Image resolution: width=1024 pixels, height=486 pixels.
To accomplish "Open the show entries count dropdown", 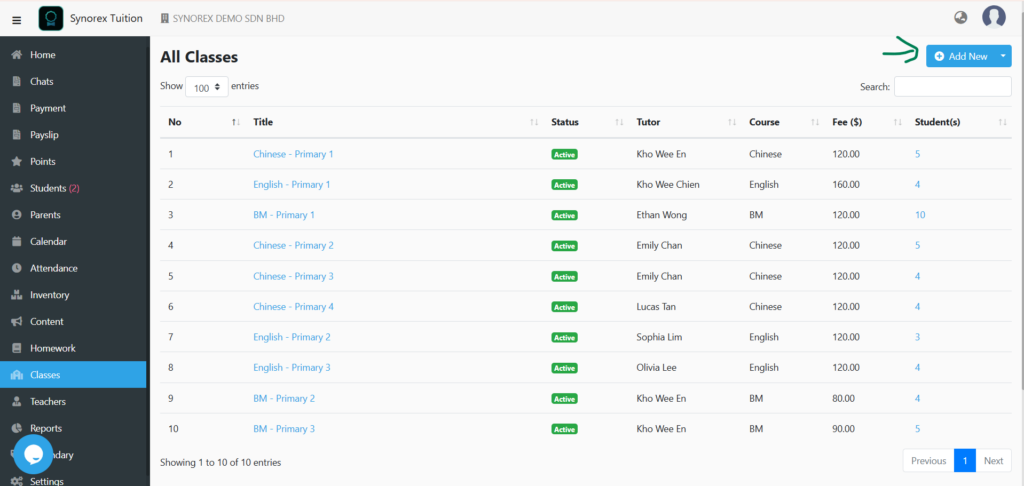I will 207,87.
